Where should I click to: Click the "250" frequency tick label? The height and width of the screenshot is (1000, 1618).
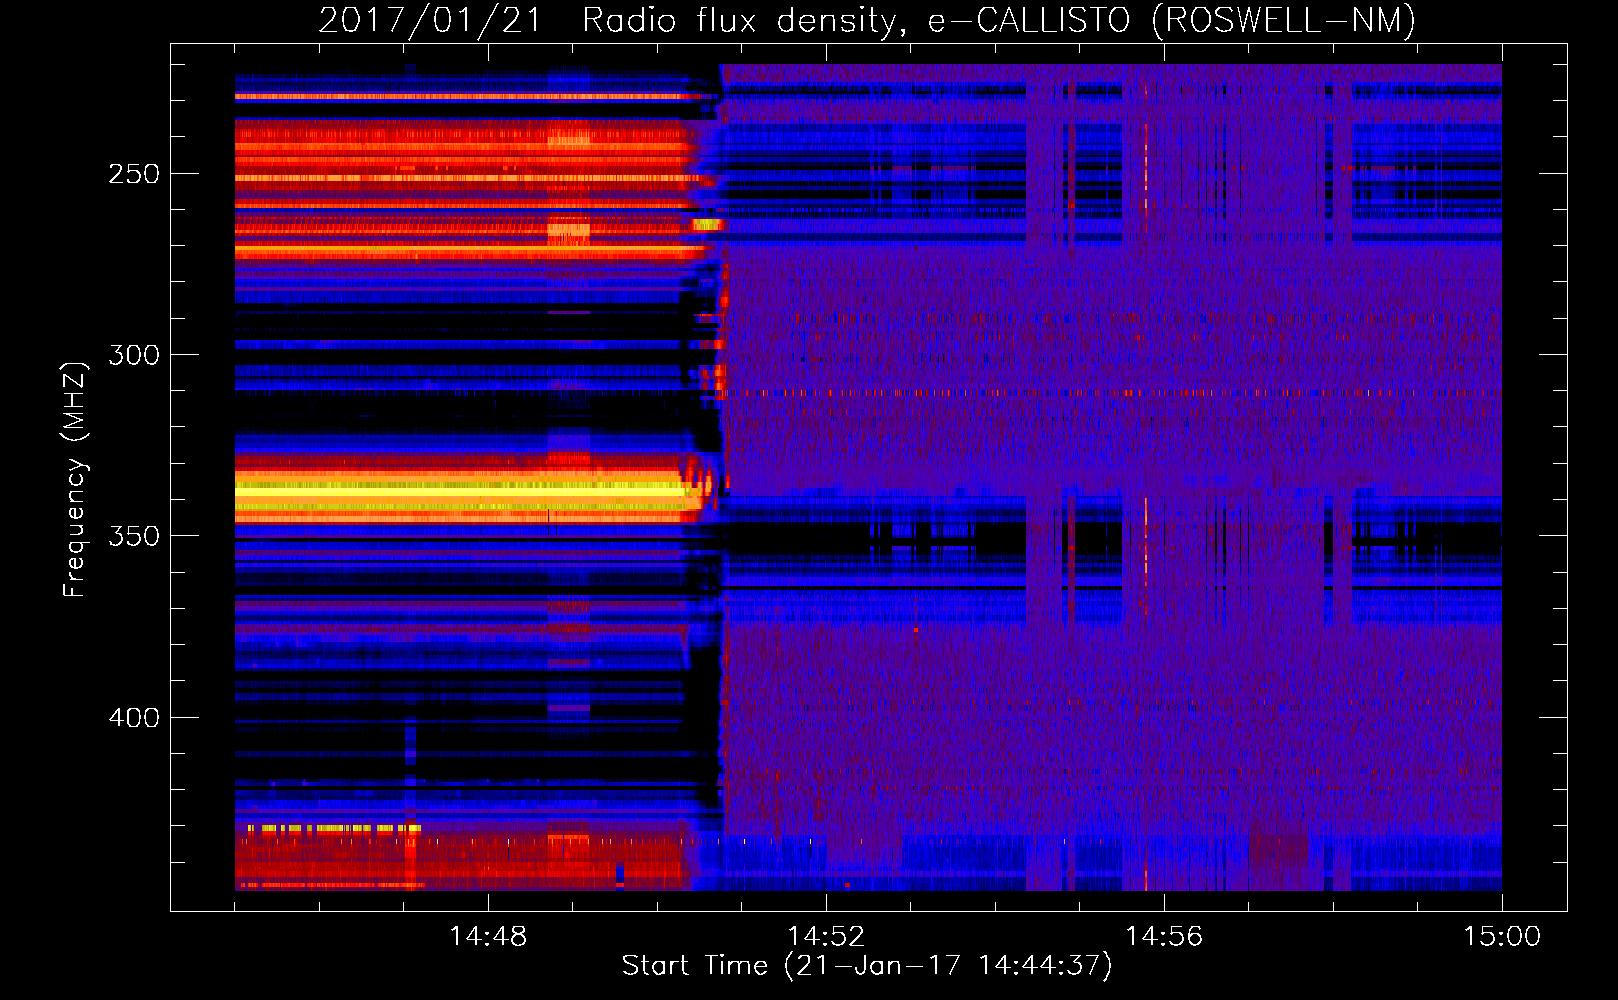tap(133, 174)
